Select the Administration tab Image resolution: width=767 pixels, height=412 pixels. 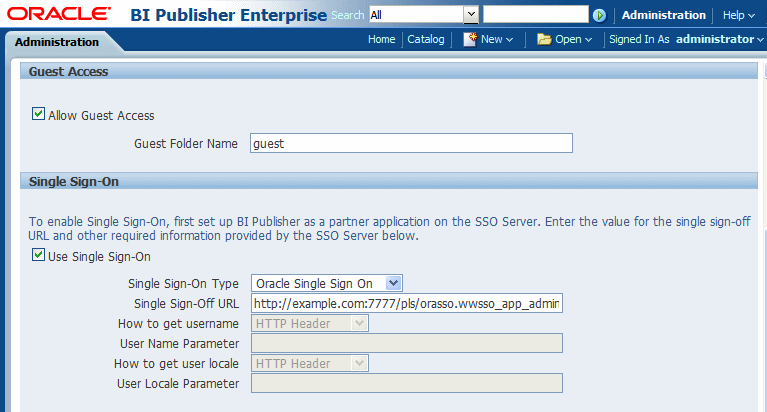(57, 42)
